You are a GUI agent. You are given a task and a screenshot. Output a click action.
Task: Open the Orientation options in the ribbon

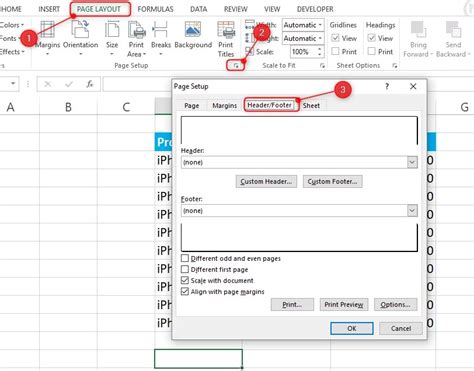(x=80, y=38)
